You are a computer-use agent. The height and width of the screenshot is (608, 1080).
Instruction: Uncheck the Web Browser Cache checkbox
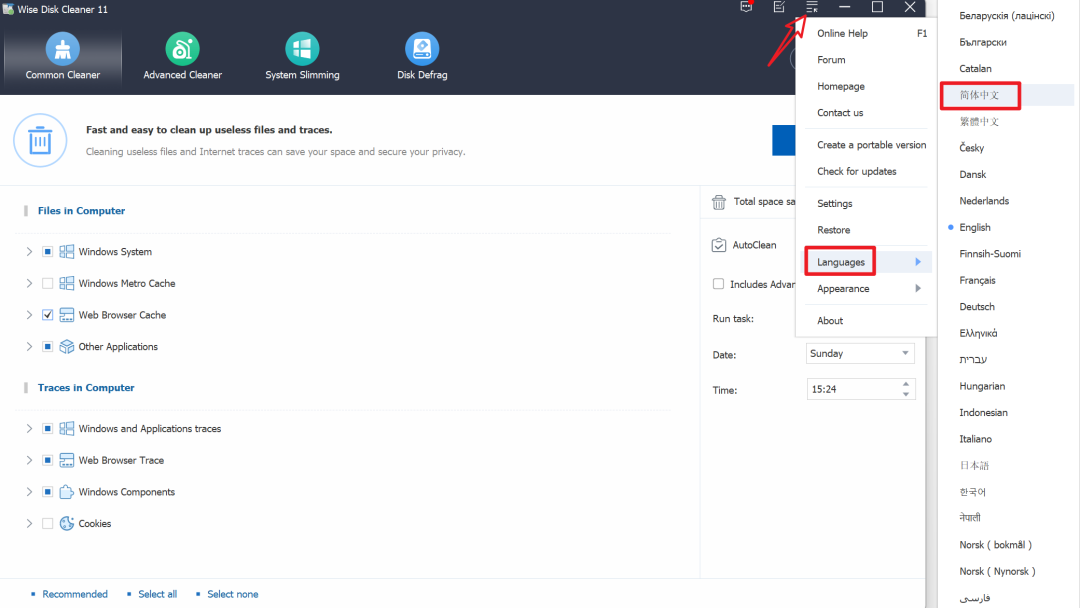(x=48, y=315)
